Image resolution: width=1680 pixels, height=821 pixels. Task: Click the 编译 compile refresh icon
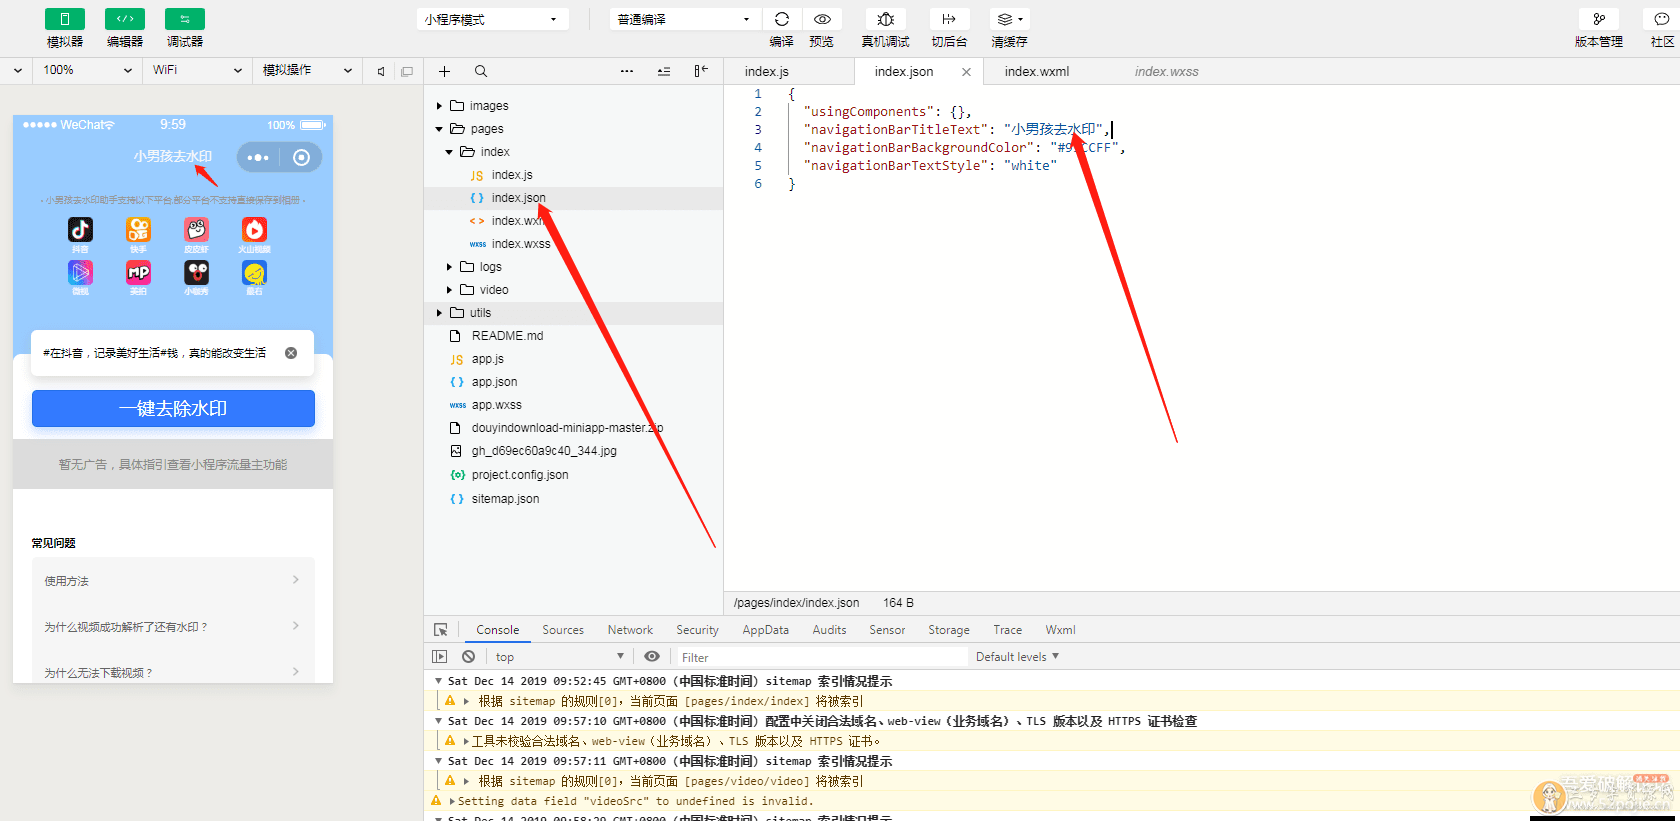[x=781, y=19]
